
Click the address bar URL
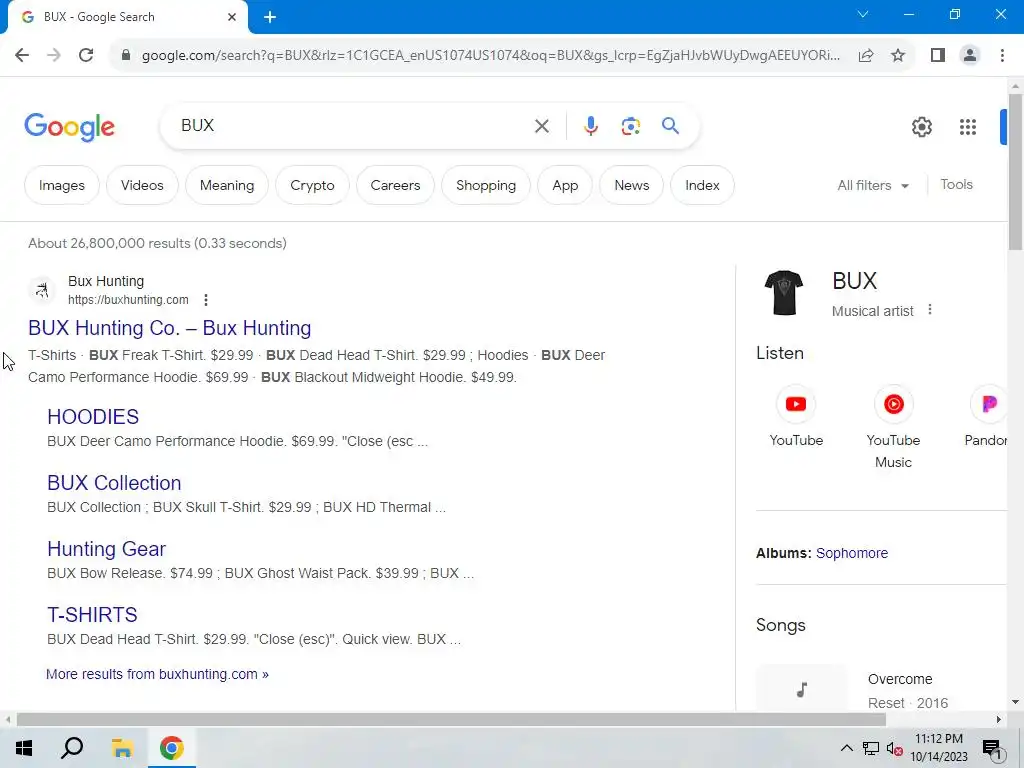pos(491,56)
